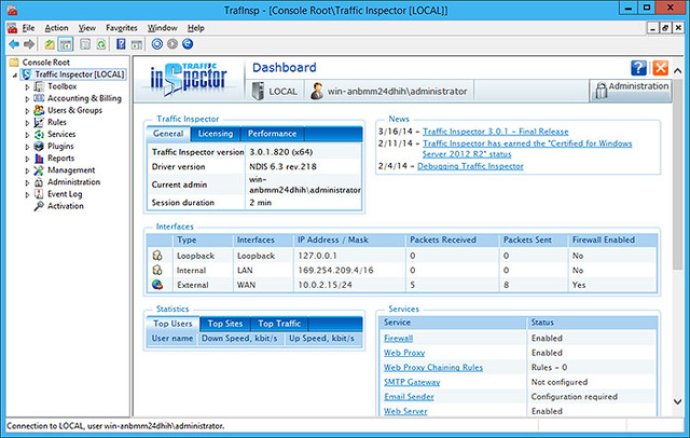The width and height of the screenshot is (690, 438).
Task: Expand the Toolbox tree node
Action: pos(27,87)
